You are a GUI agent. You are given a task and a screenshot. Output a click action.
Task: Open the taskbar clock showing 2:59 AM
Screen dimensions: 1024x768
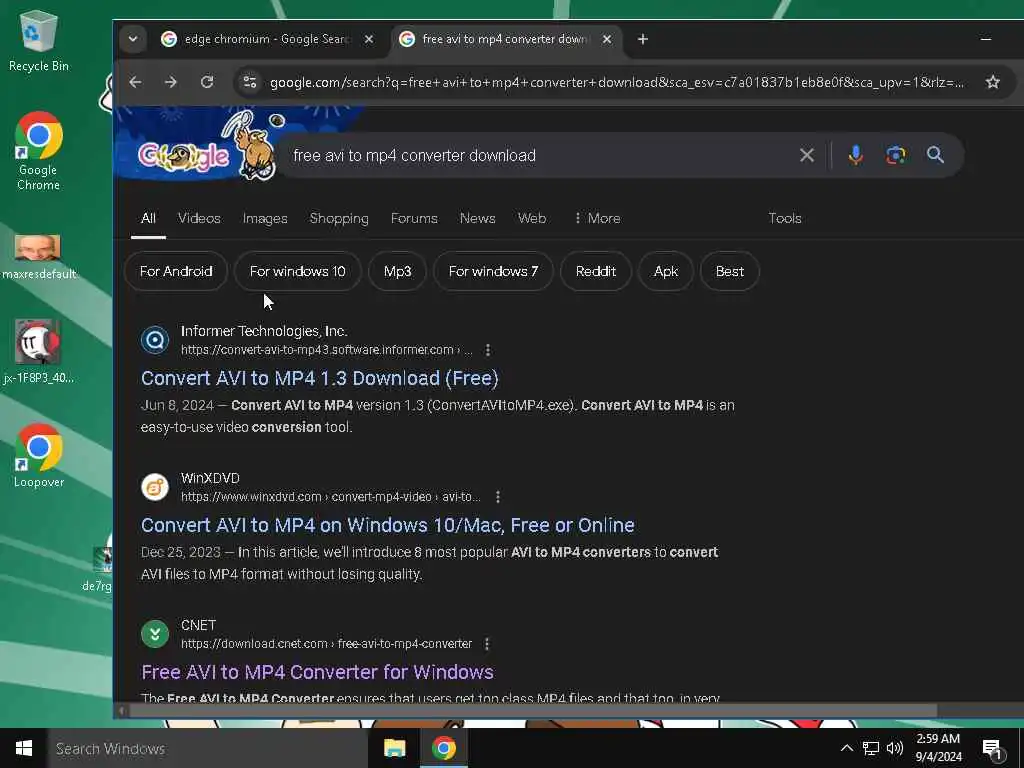point(938,748)
